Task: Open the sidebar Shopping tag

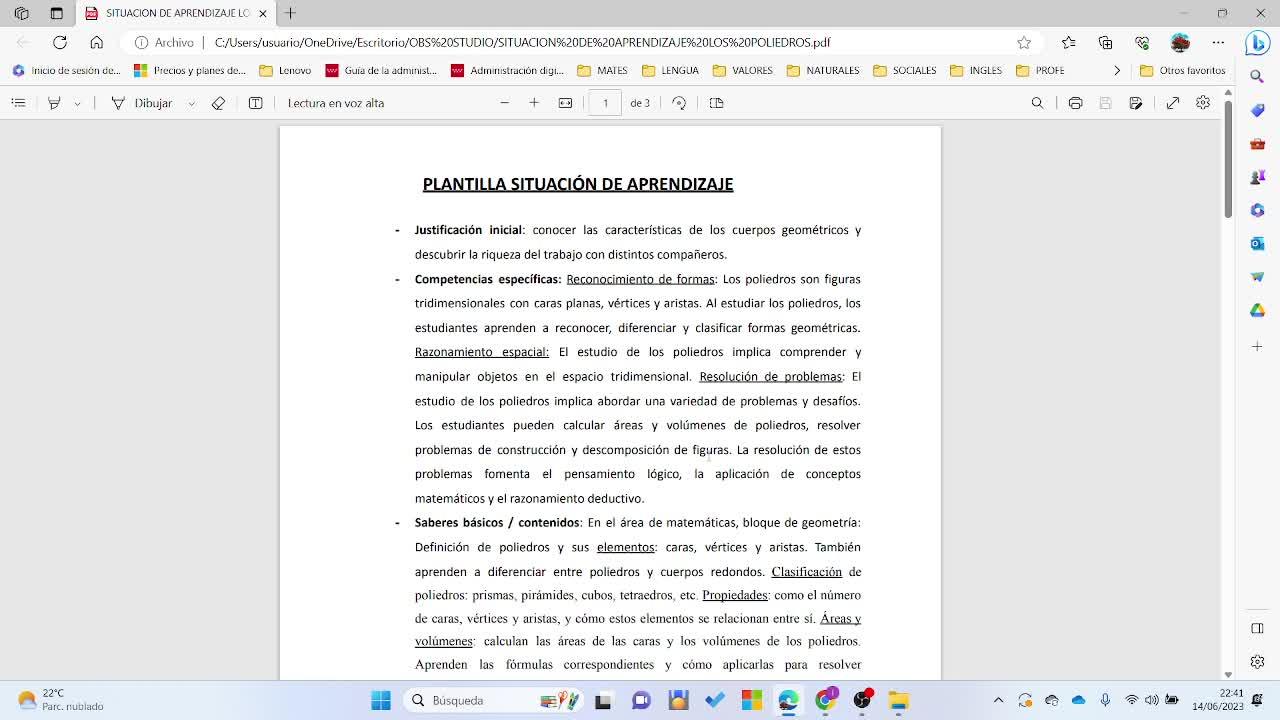Action: coord(1257,110)
